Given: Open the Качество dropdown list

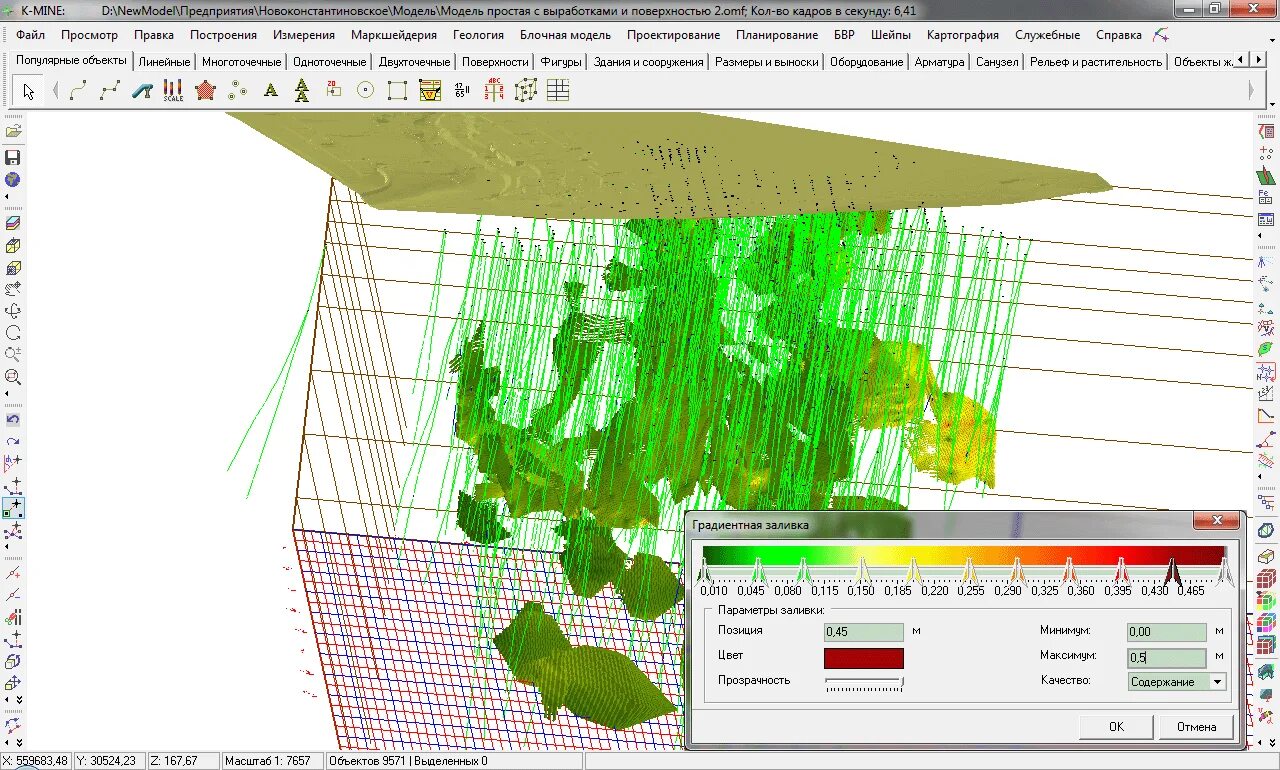Looking at the screenshot, I should point(1217,682).
